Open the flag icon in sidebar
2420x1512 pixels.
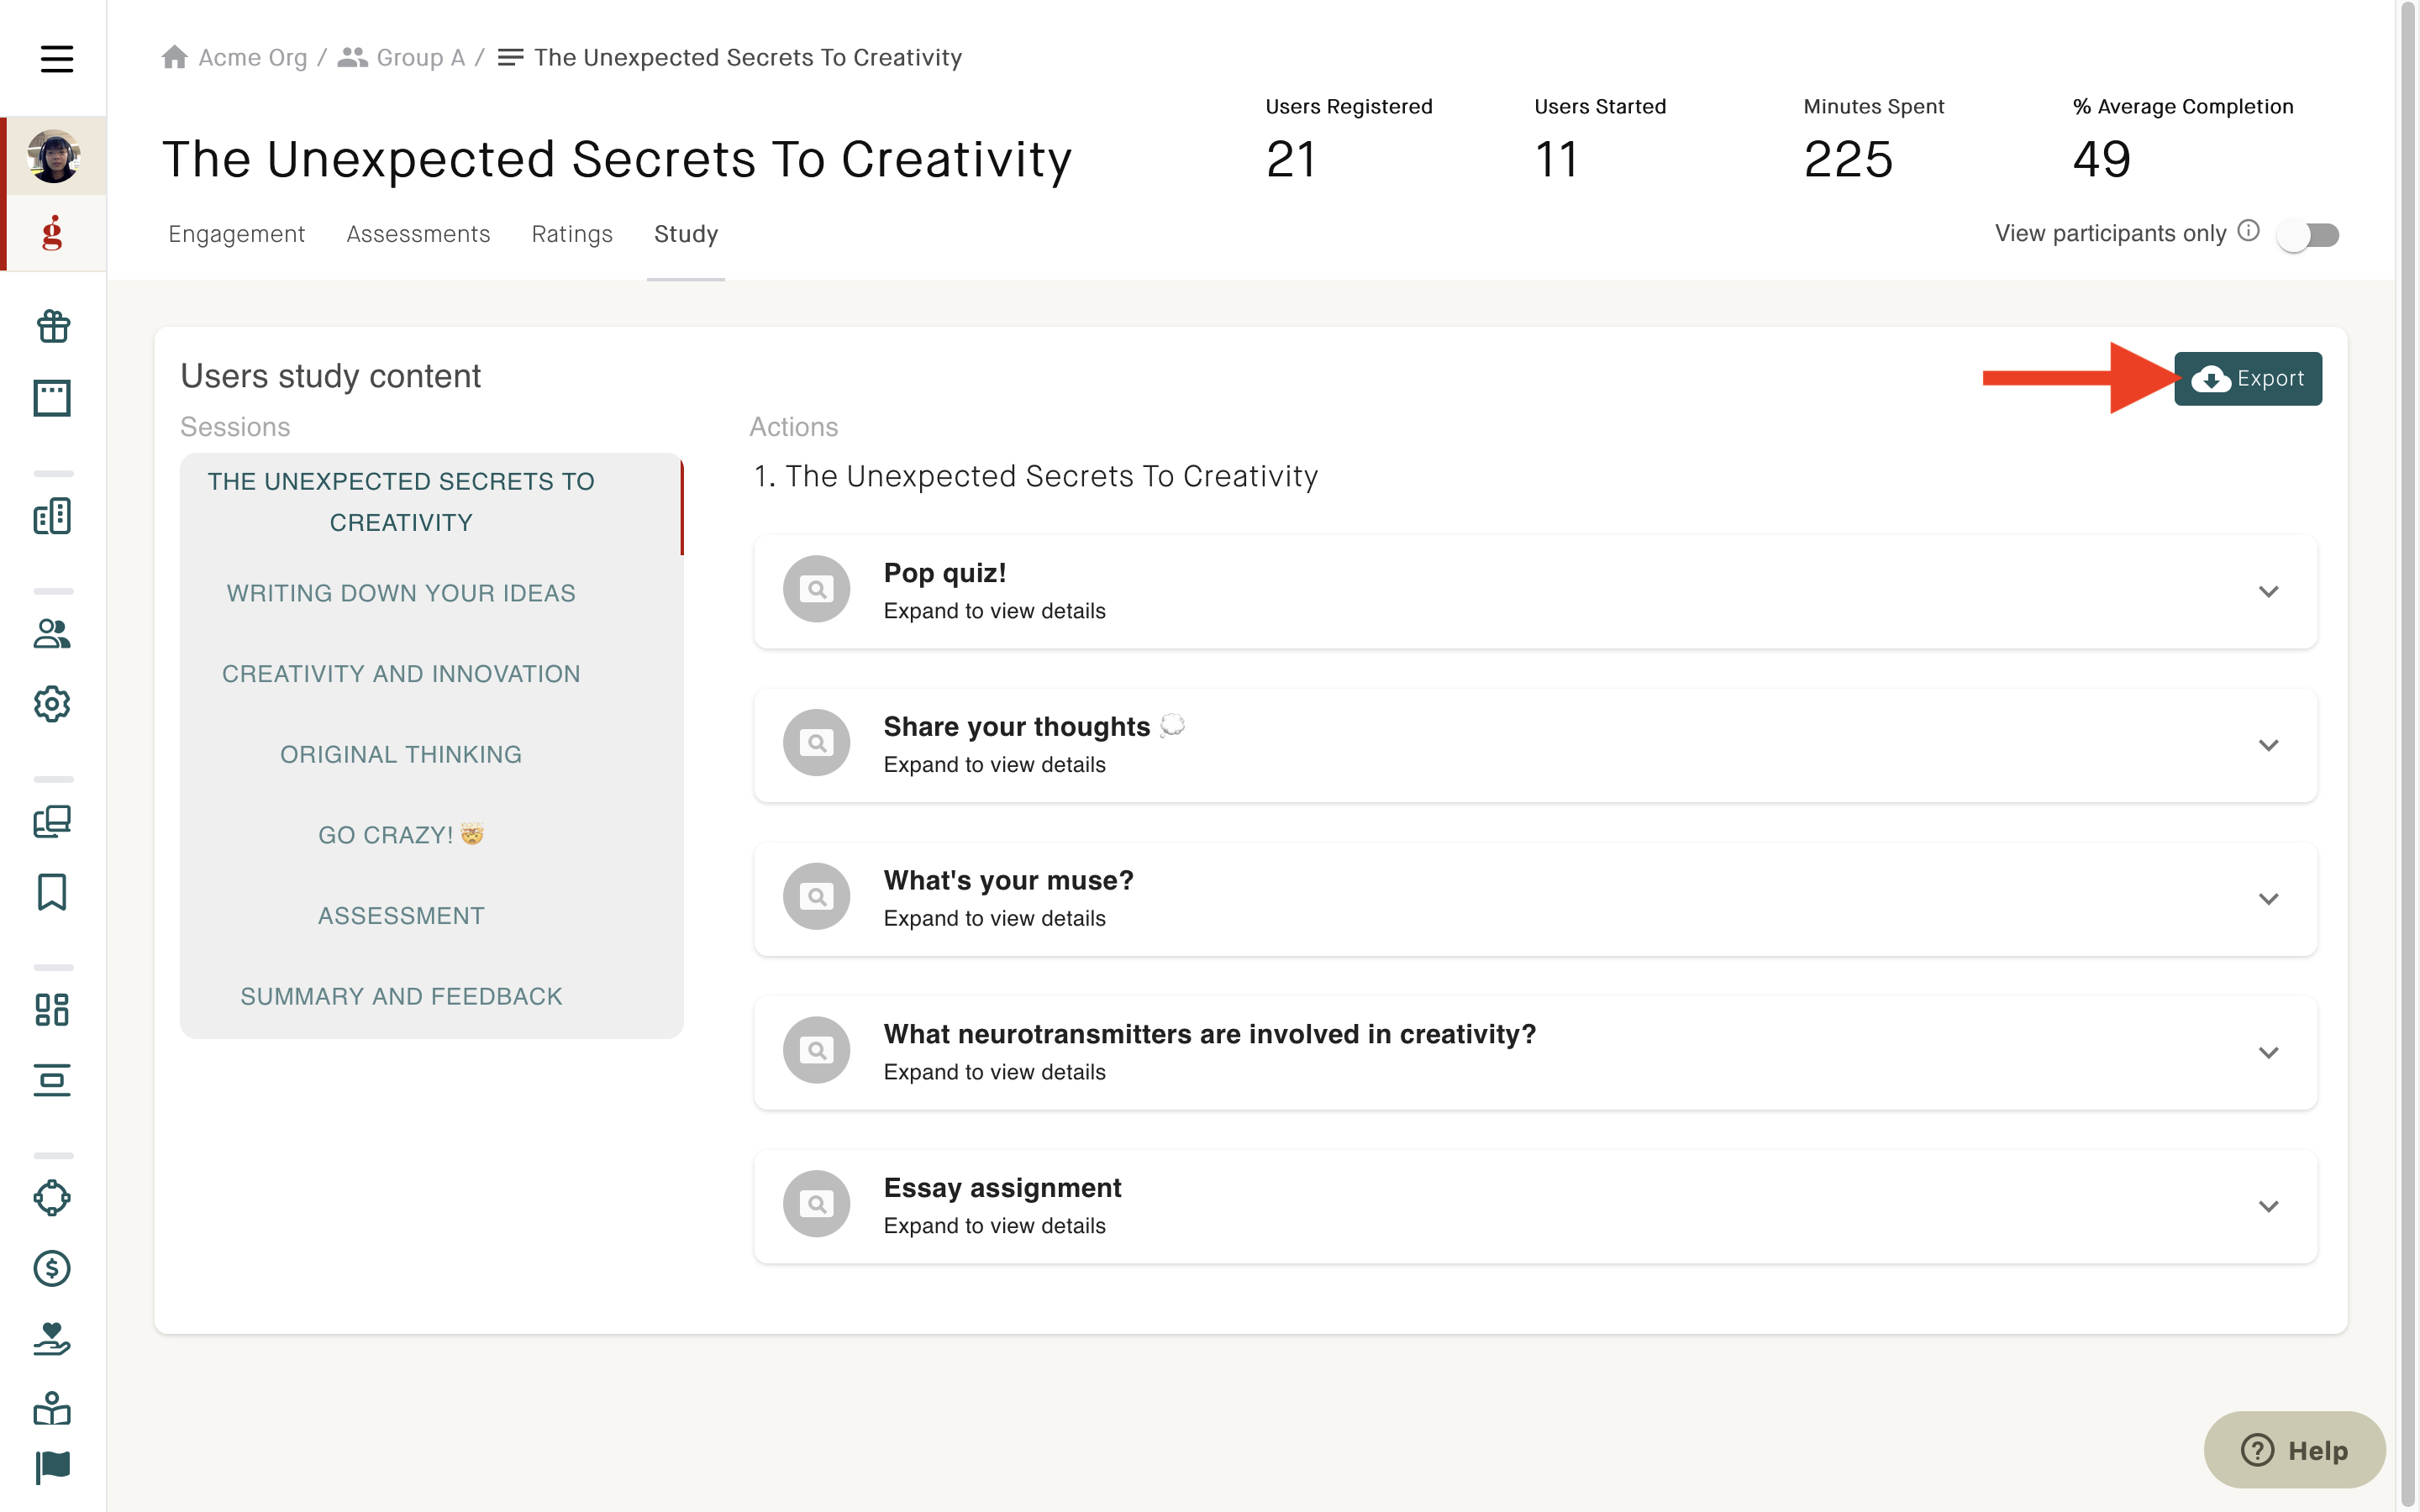[x=52, y=1467]
